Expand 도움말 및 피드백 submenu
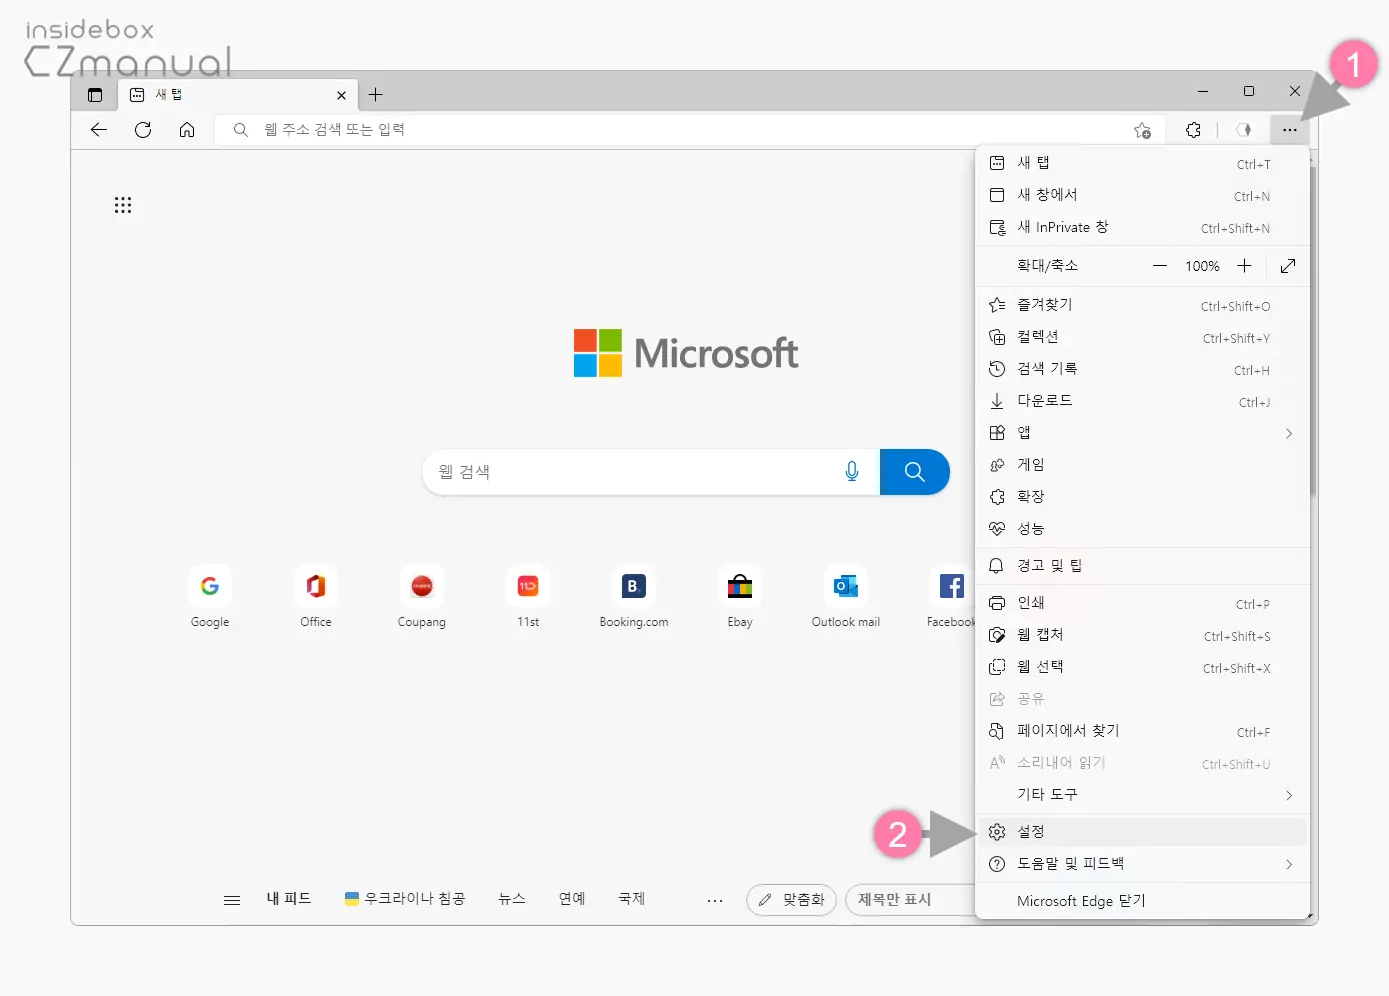This screenshot has width=1389, height=996. pos(1142,864)
